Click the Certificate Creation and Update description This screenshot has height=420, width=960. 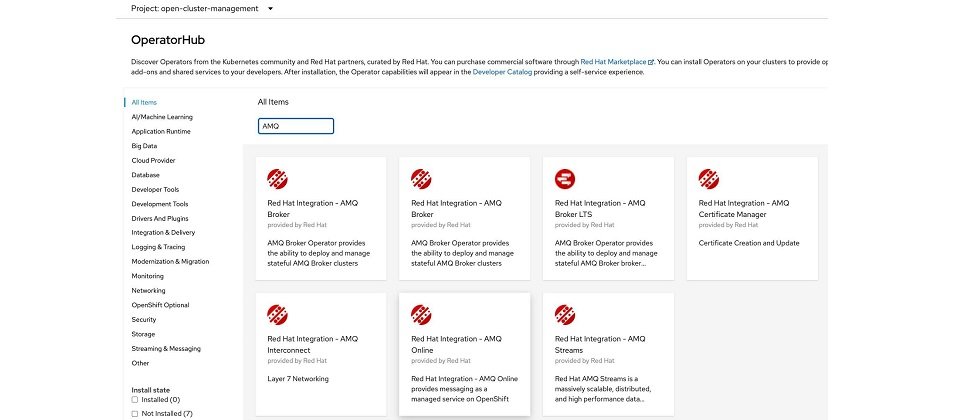(749, 243)
